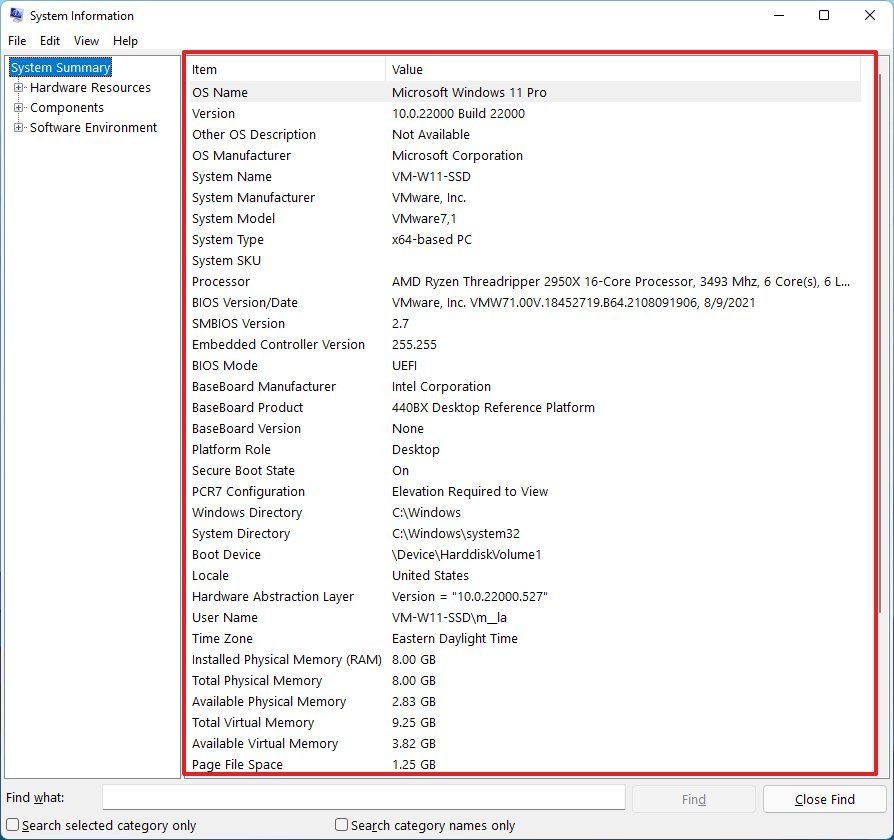Screen dimensions: 894x840
Task: Expand the Hardware Resources tree node
Action: tap(19, 87)
